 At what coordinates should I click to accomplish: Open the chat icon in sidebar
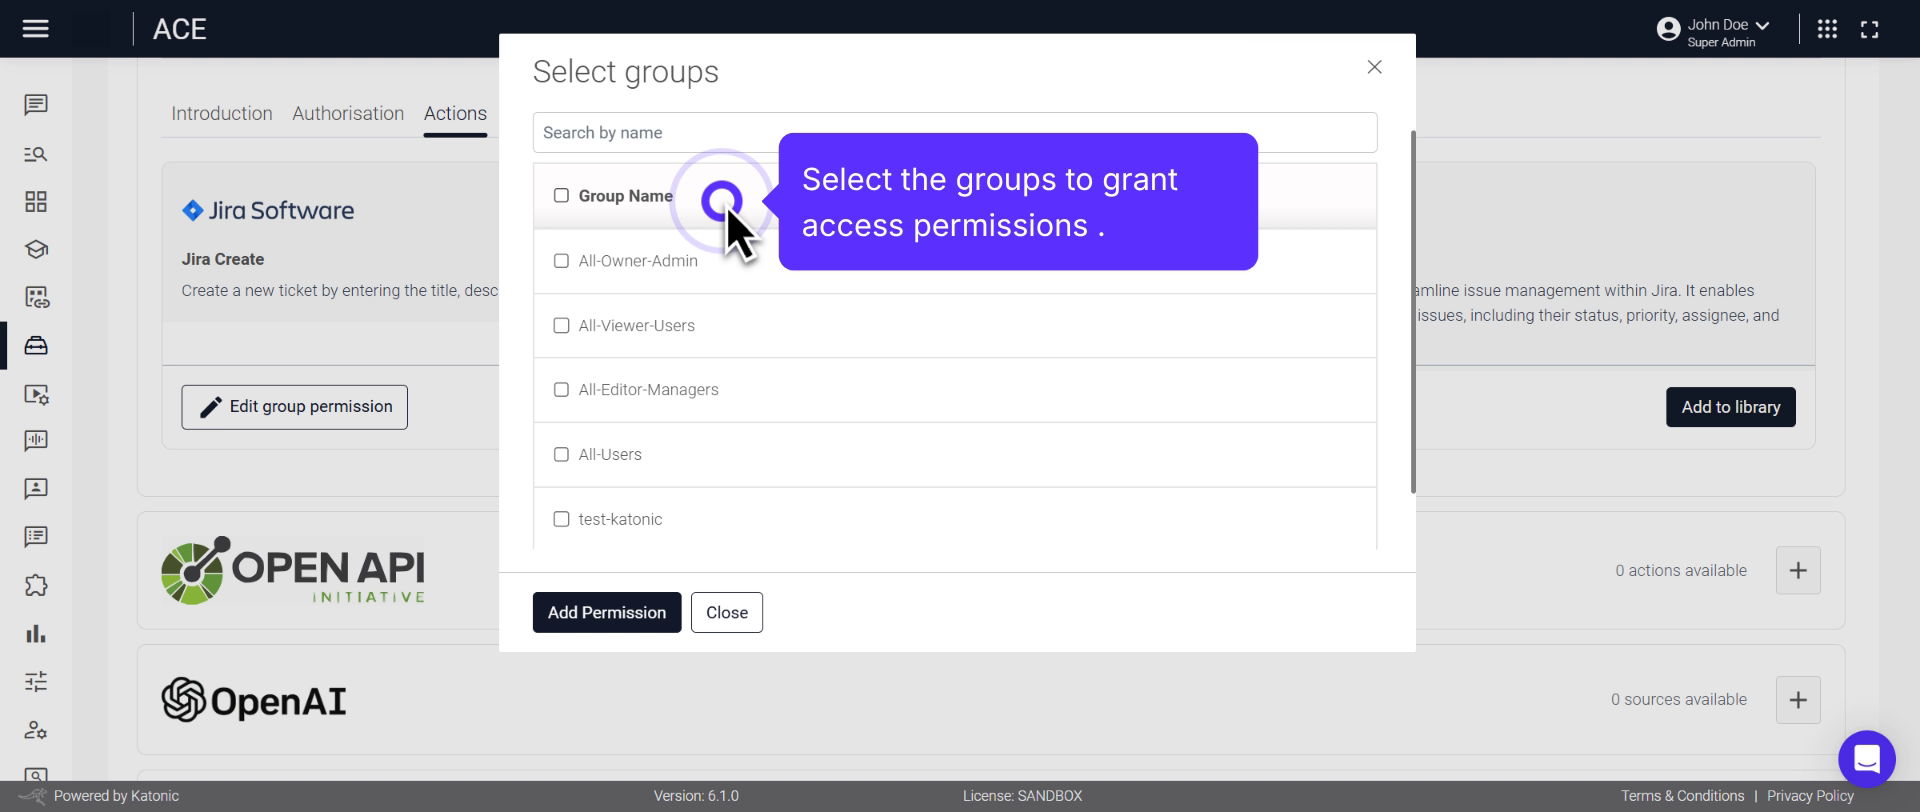pyautogui.click(x=36, y=105)
